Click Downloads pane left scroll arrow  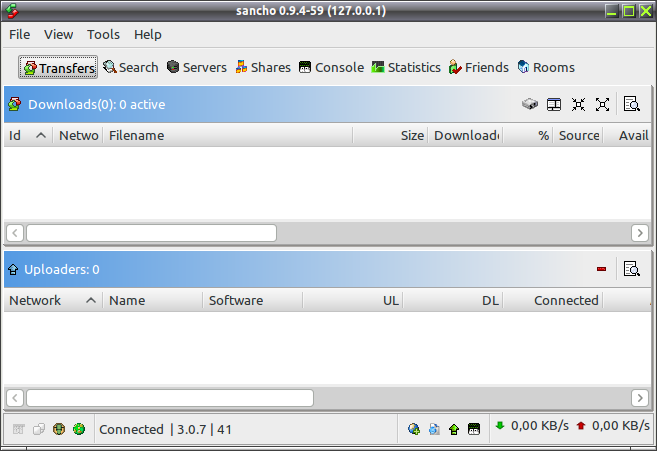click(x=15, y=233)
